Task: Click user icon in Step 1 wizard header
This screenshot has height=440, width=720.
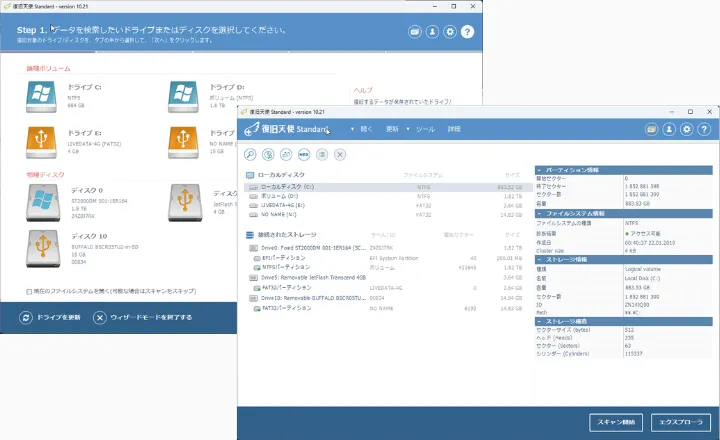Action: (432, 32)
